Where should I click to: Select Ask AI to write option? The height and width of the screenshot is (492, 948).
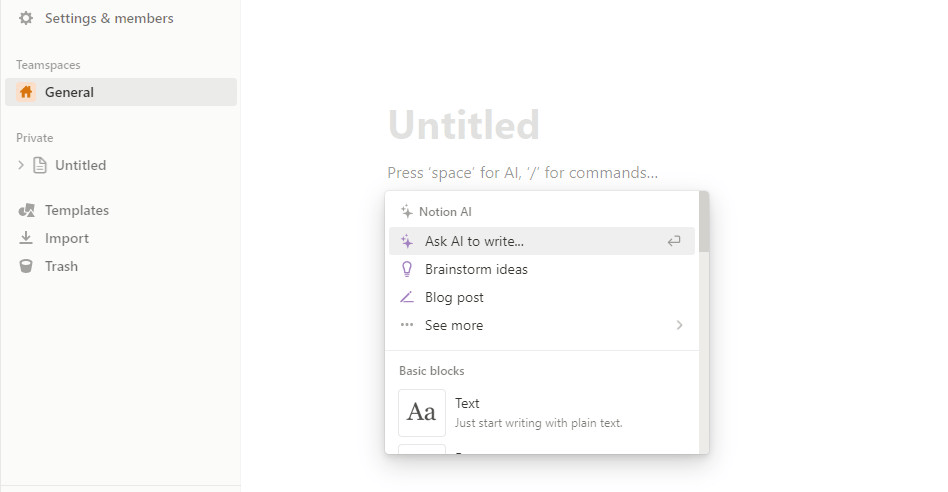(x=474, y=241)
